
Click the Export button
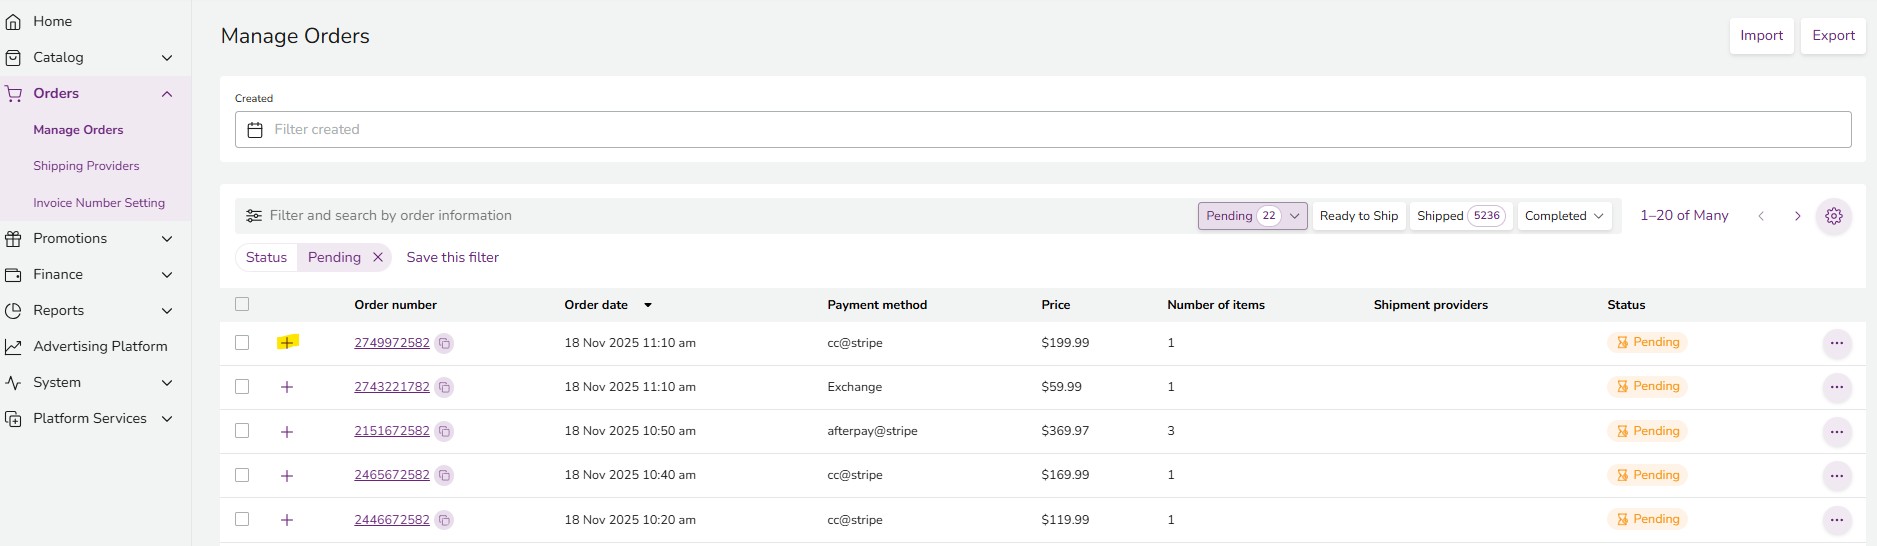pos(1832,36)
